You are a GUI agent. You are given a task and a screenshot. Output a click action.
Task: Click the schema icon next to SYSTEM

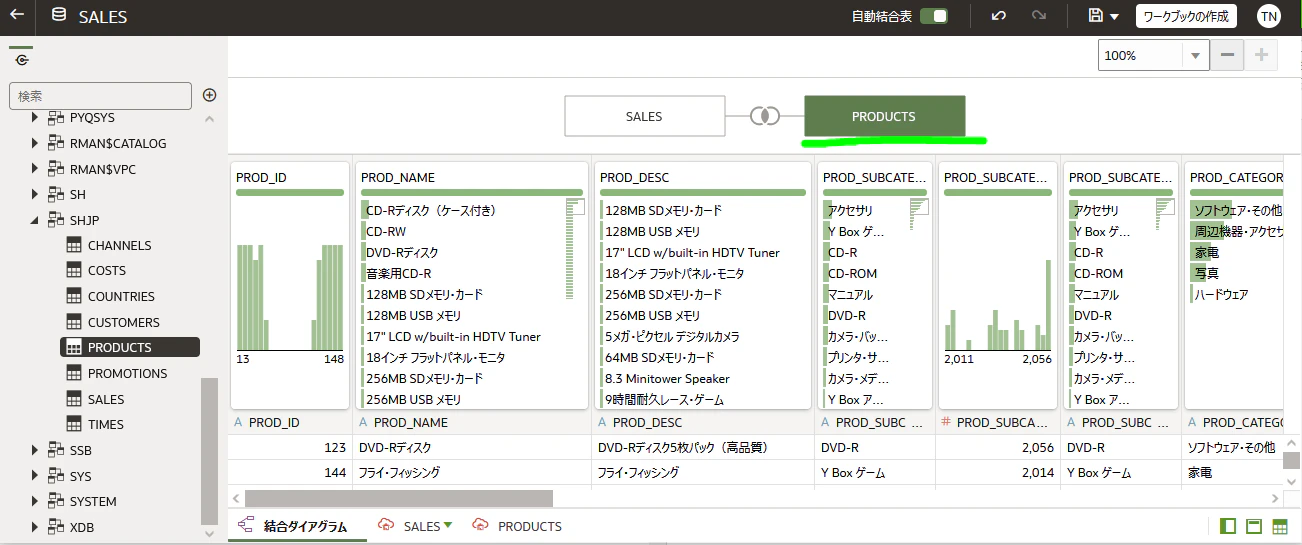pyautogui.click(x=55, y=501)
